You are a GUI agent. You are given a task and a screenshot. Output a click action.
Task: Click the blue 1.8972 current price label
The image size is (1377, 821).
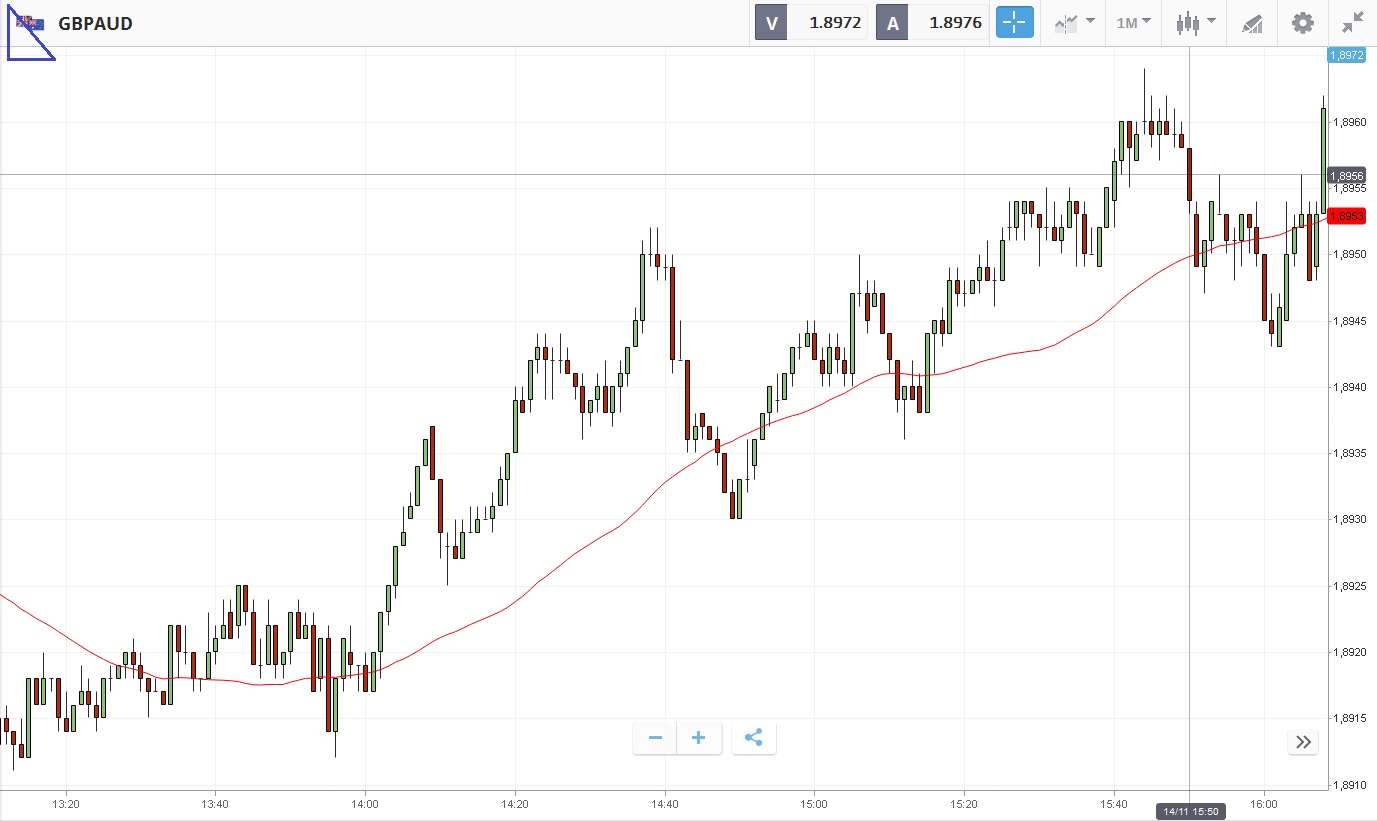[1347, 56]
